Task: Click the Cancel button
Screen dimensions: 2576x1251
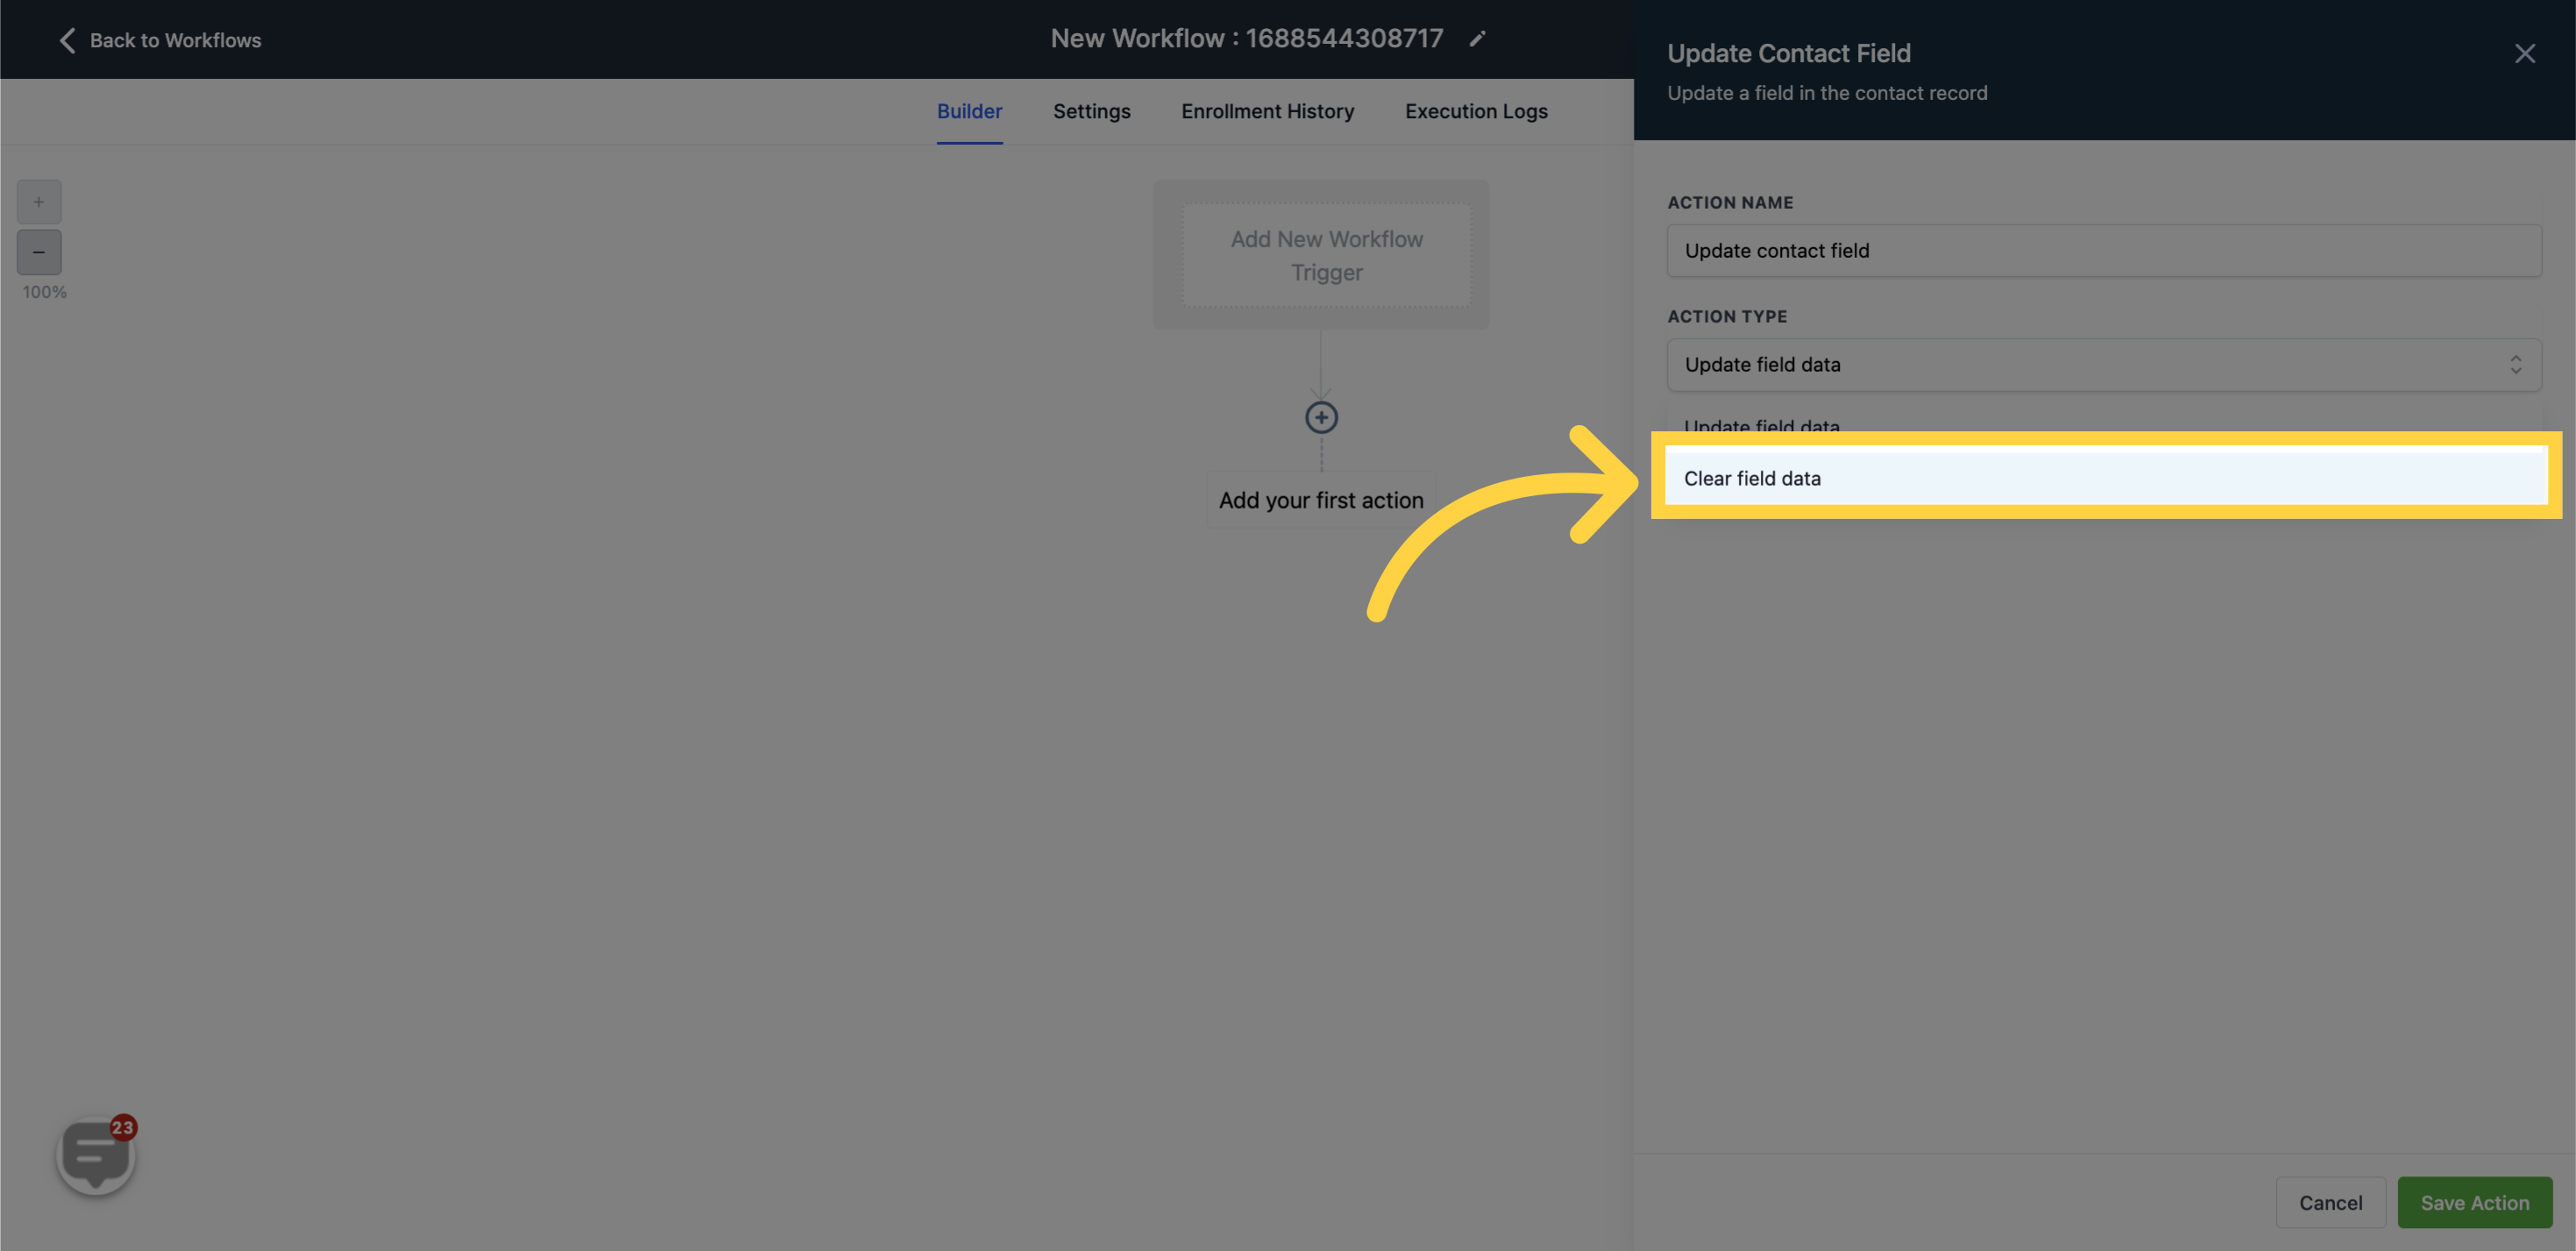Action: pos(2331,1202)
